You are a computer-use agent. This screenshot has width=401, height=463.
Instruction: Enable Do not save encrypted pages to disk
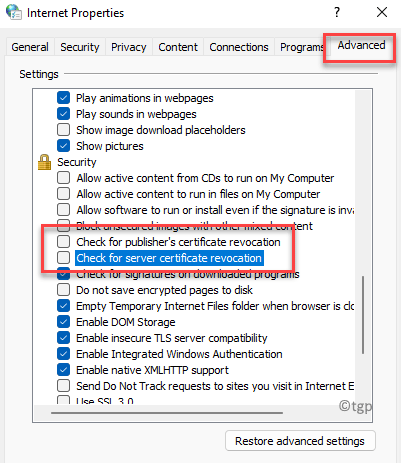(63, 290)
